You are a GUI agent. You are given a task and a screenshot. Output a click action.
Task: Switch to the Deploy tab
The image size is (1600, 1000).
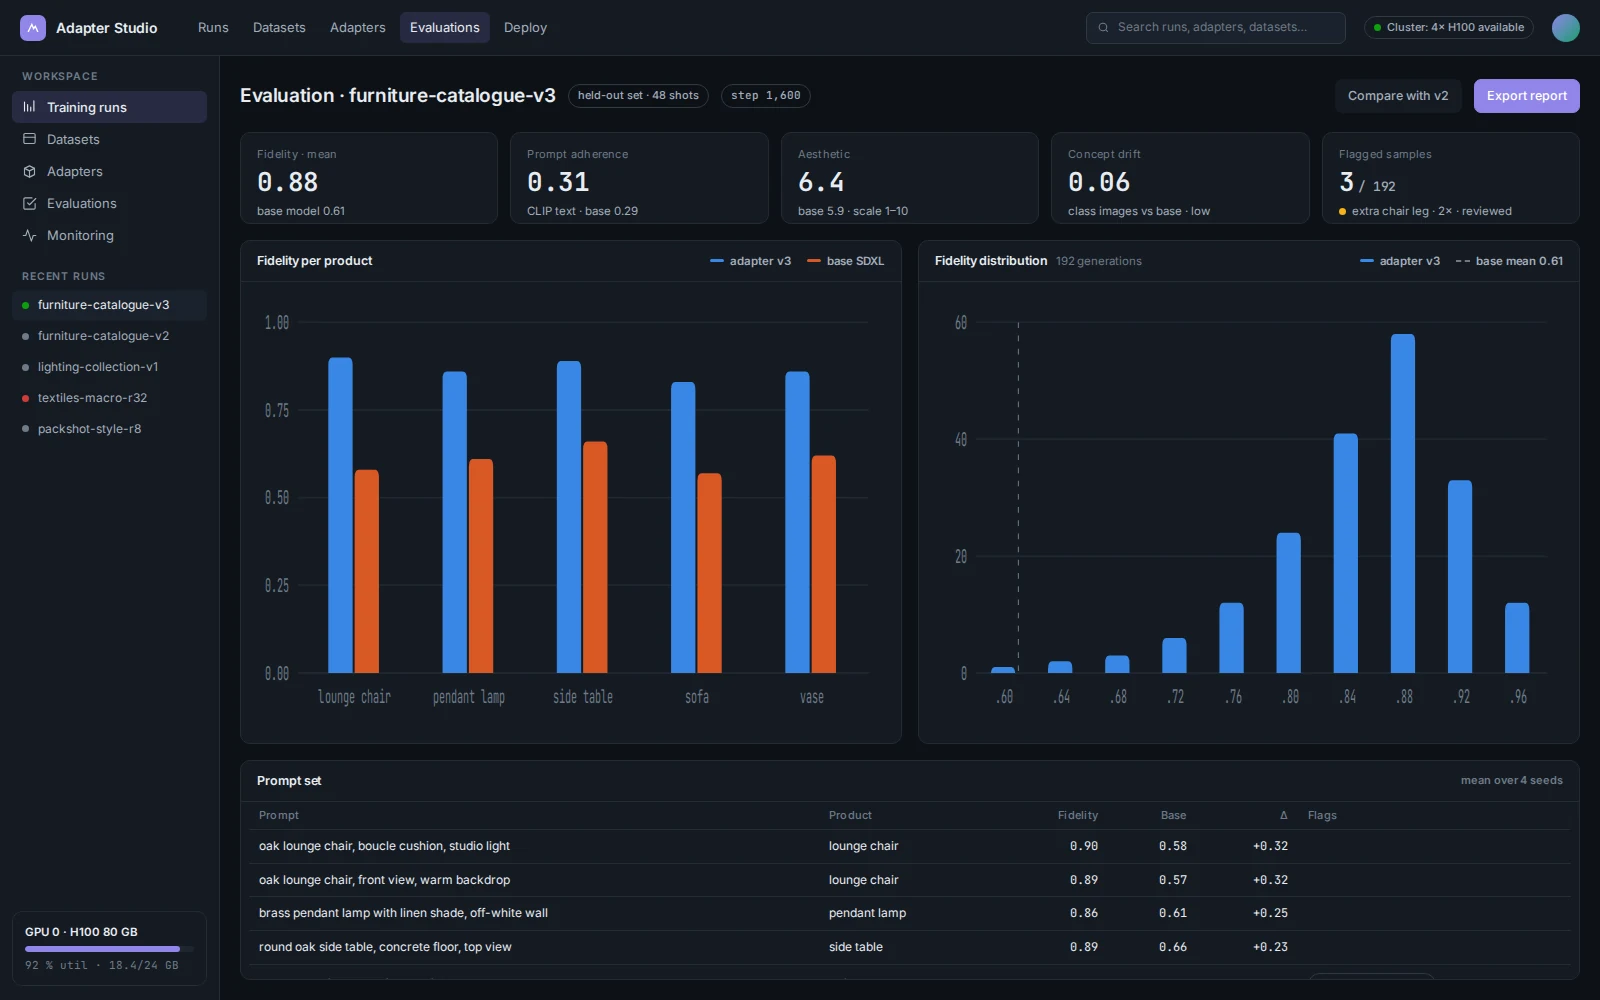click(525, 28)
